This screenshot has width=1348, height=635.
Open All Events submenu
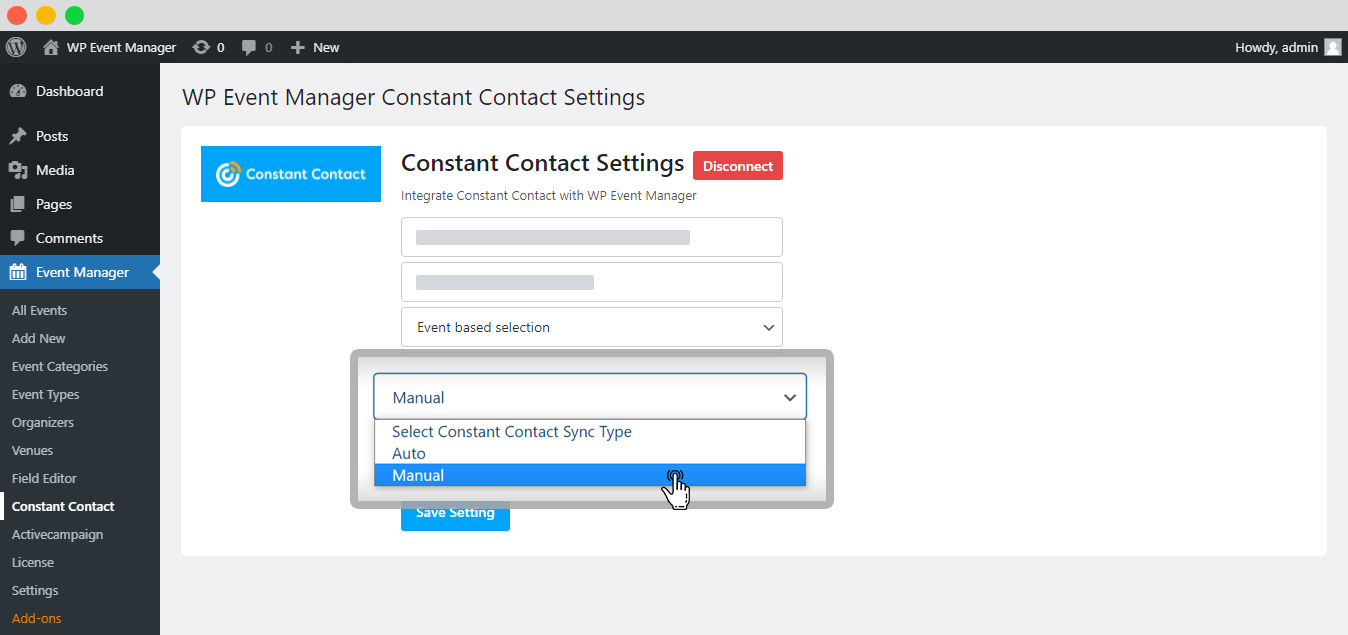(x=40, y=310)
